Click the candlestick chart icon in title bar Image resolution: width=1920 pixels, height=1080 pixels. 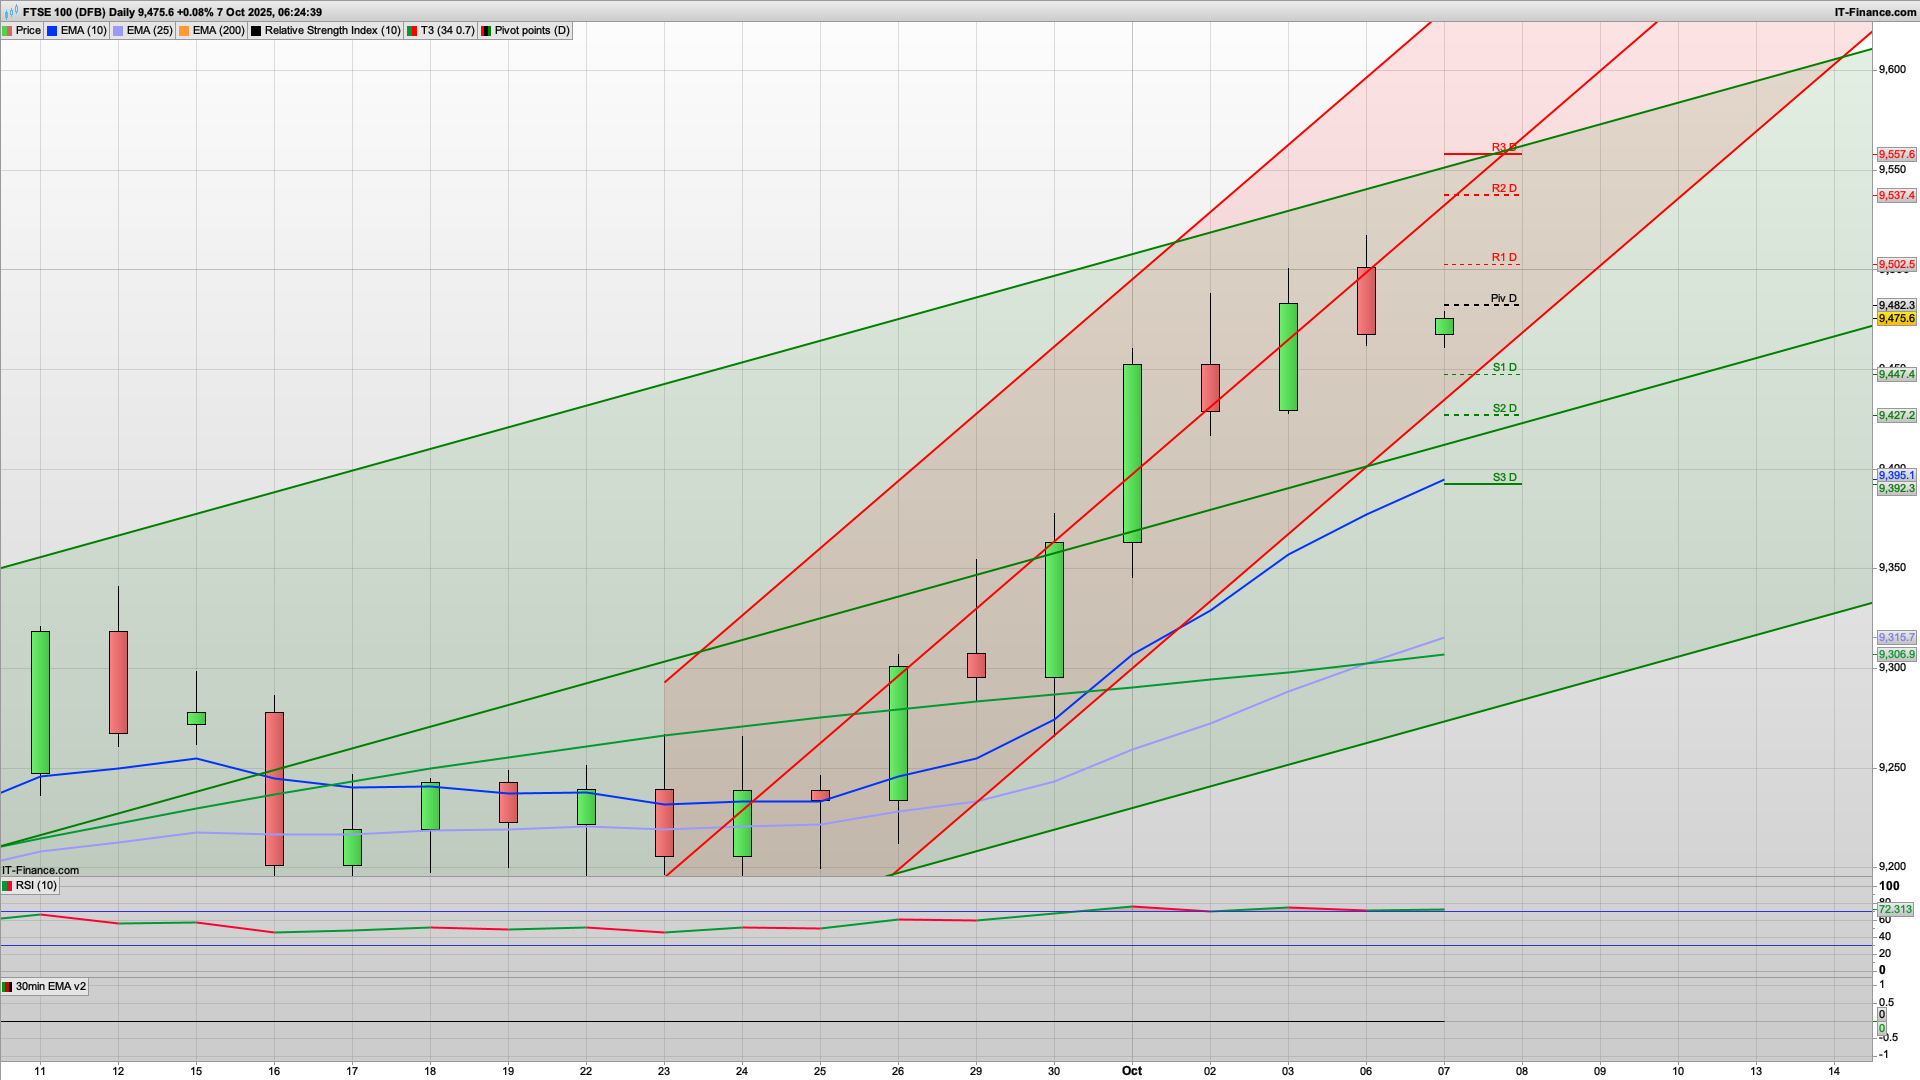coord(11,12)
